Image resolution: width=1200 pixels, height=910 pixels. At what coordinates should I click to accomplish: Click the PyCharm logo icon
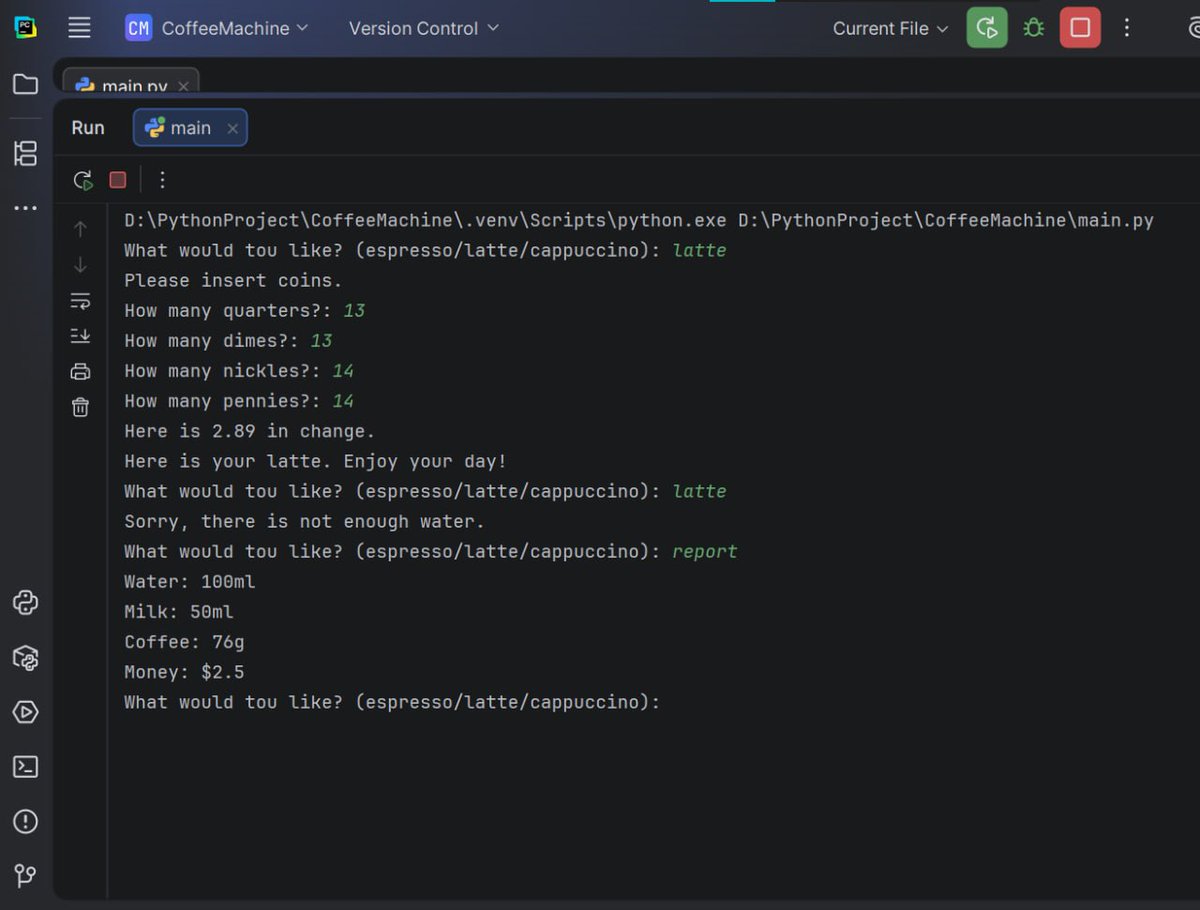[x=25, y=27]
